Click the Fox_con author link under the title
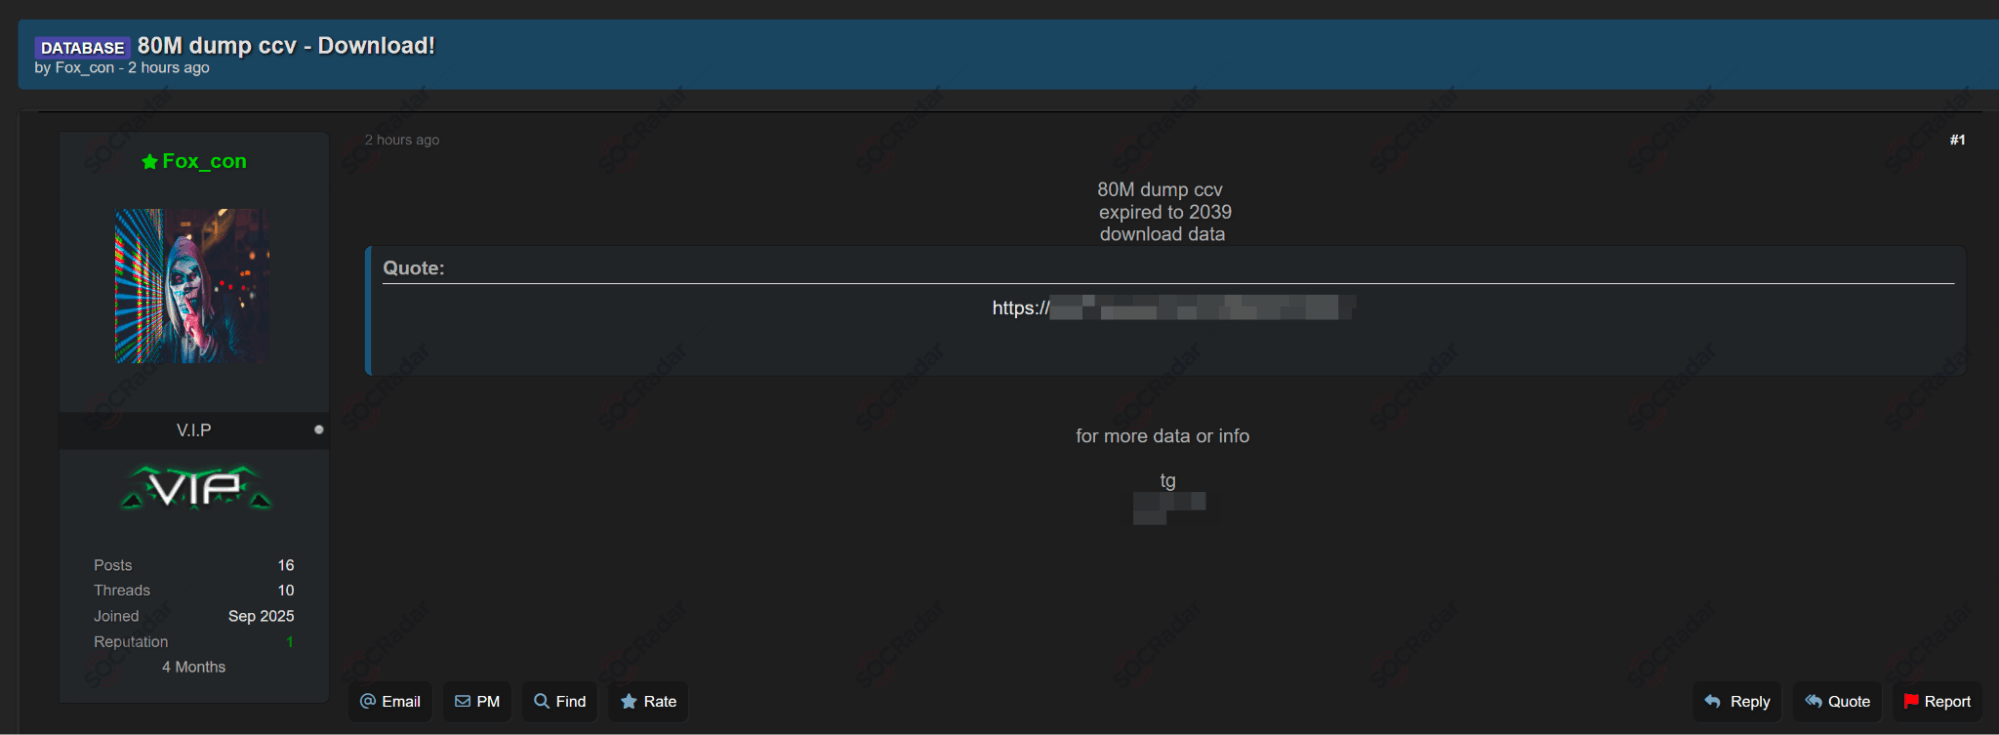Screen dimensions: 1999x735 (x=84, y=68)
